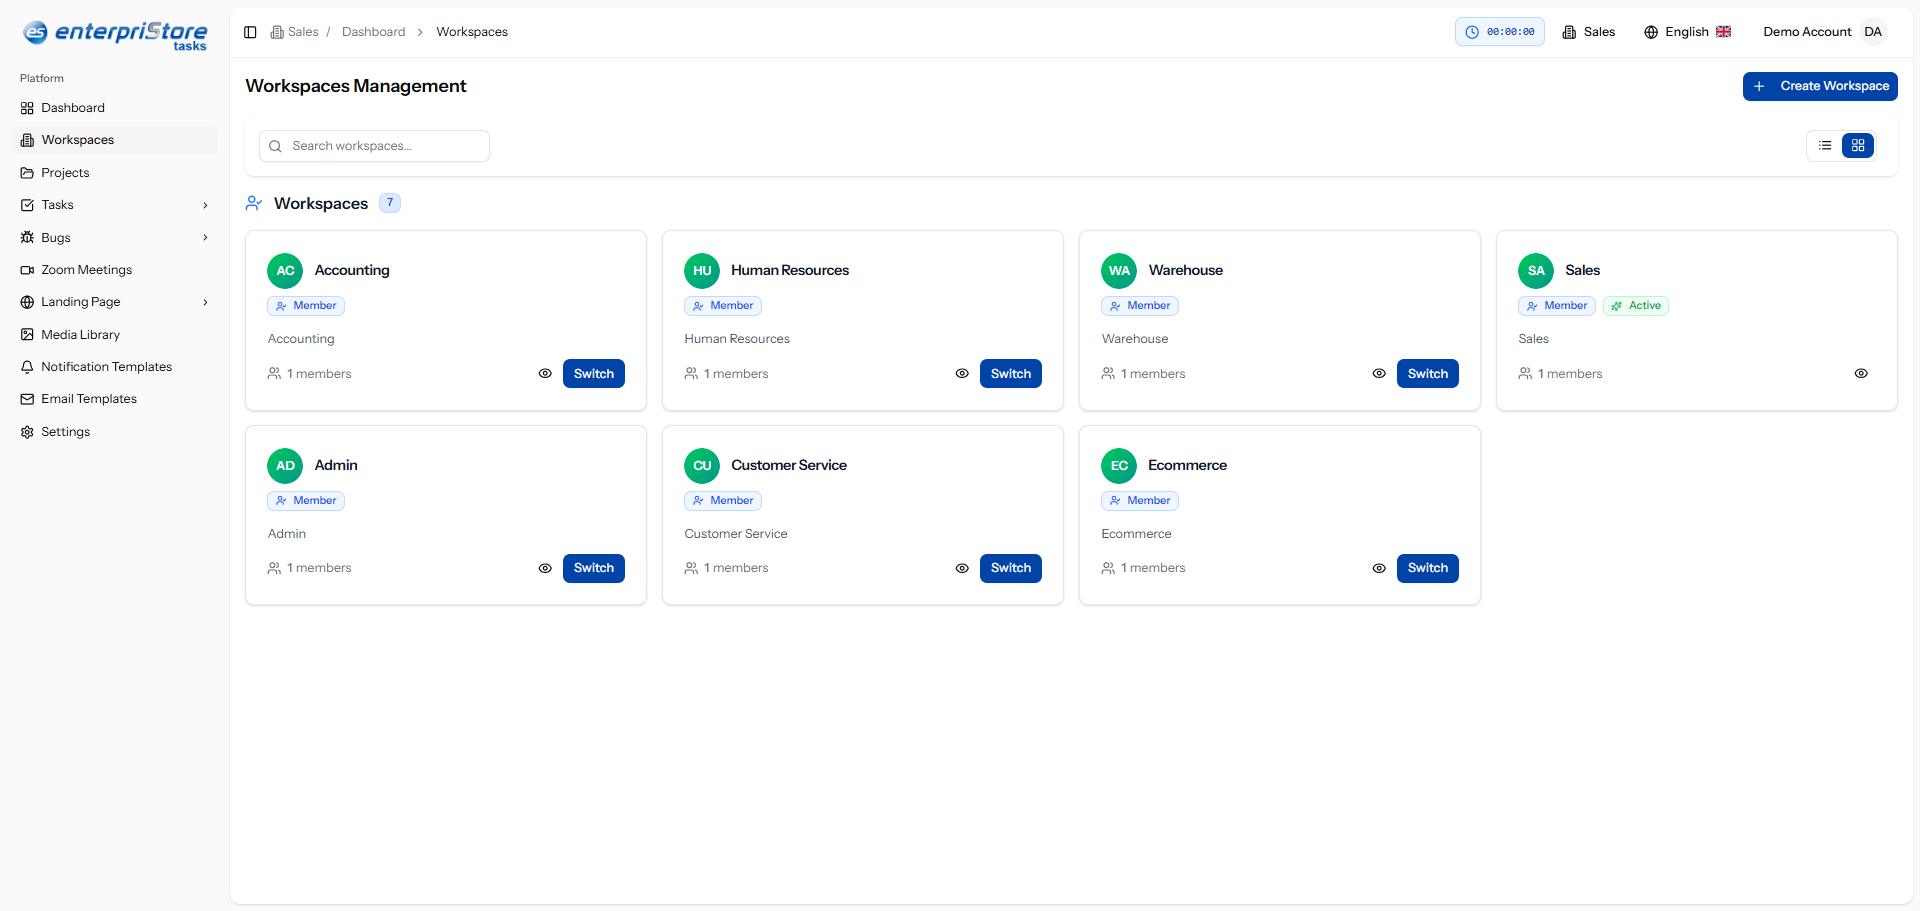Click the CU Customer Service avatar
The image size is (1920, 911).
[x=702, y=466]
